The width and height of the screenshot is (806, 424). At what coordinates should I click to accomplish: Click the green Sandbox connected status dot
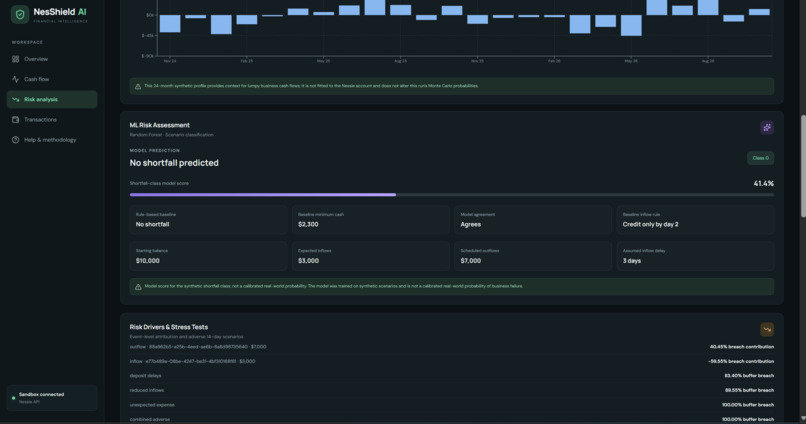[x=13, y=398]
